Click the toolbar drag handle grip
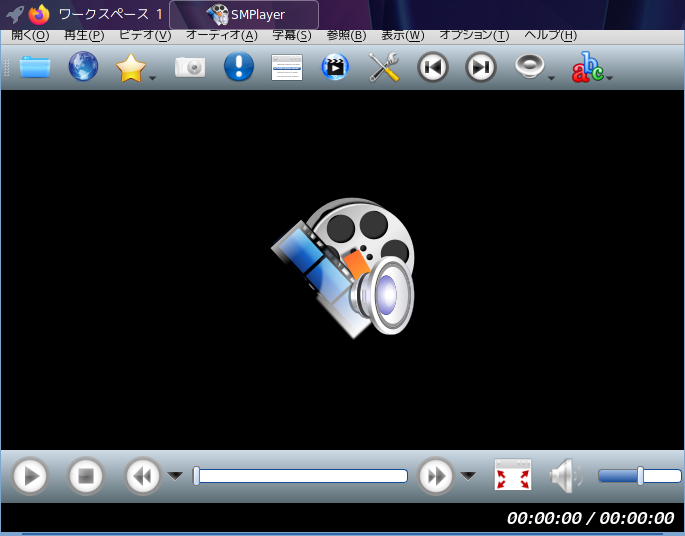The image size is (685, 536). click(x=6, y=67)
